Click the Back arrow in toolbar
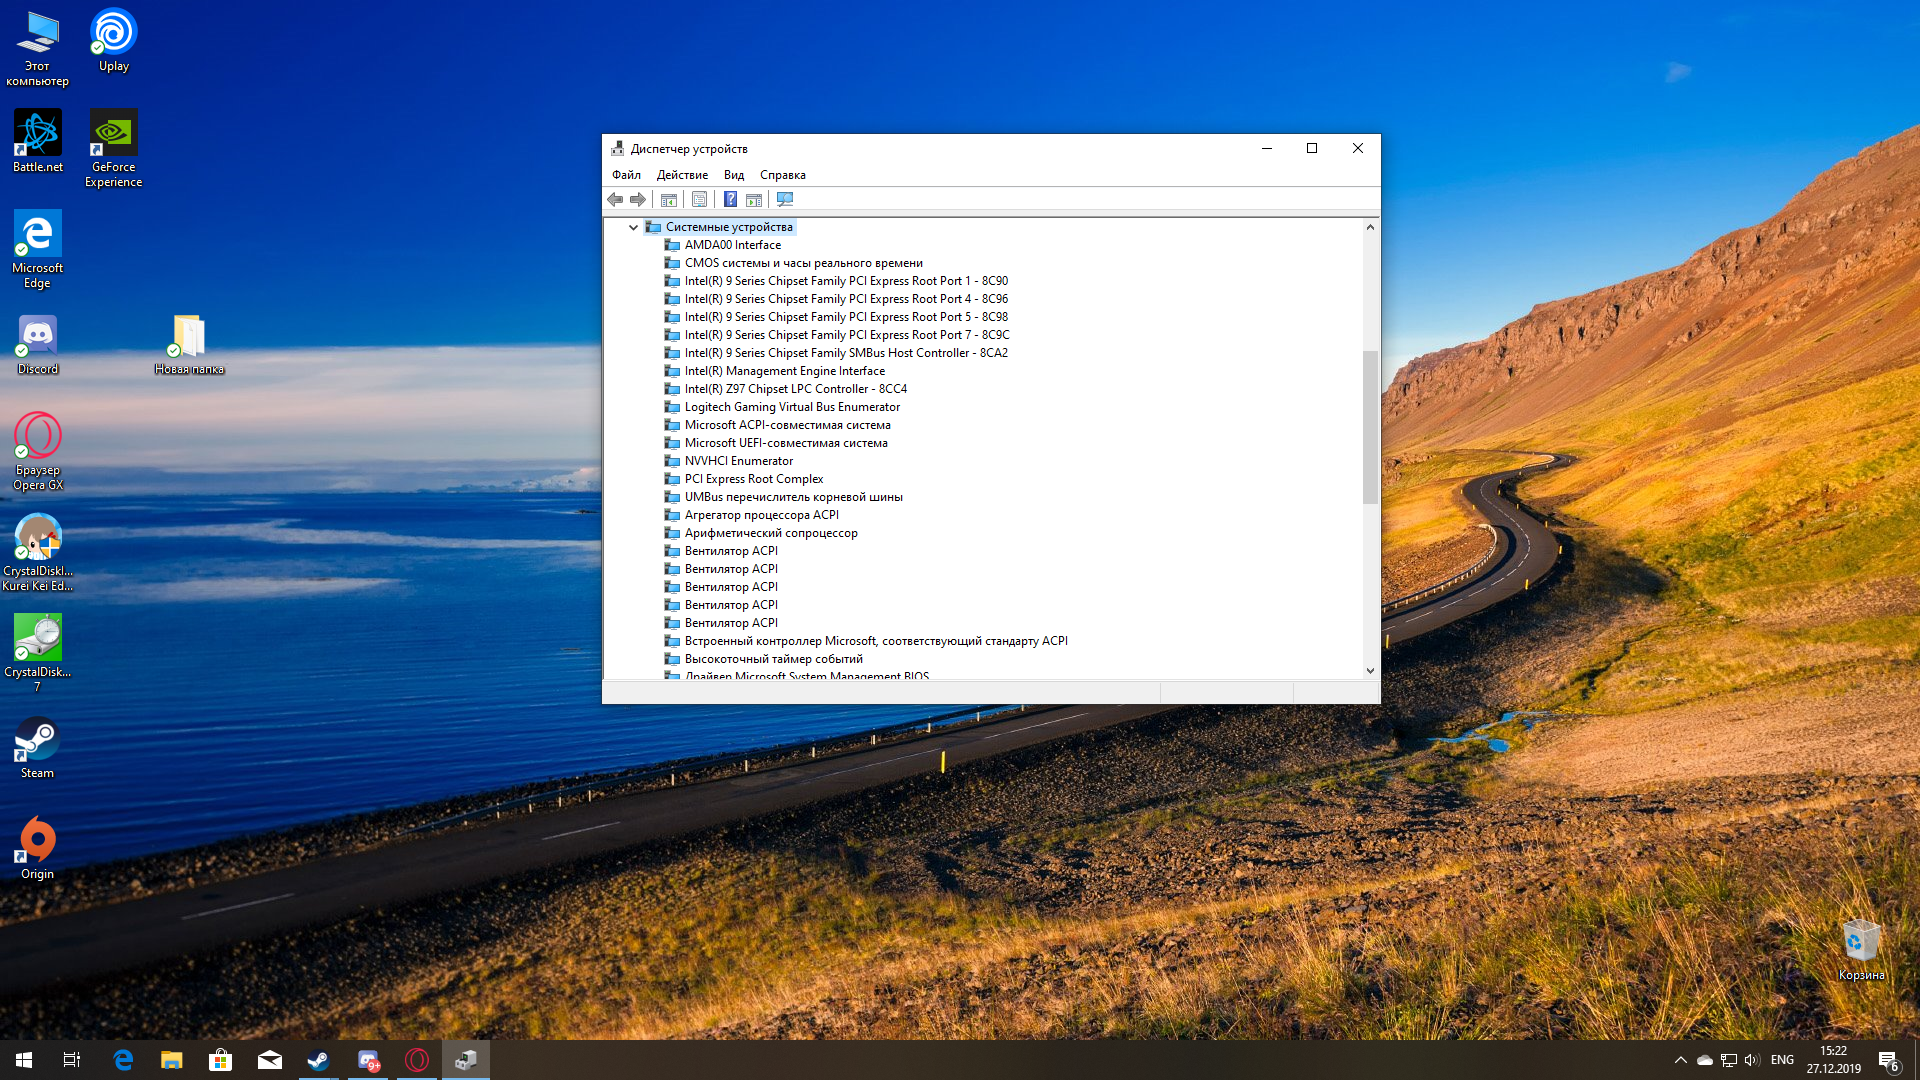Screen dimensions: 1920x1080 (x=615, y=200)
